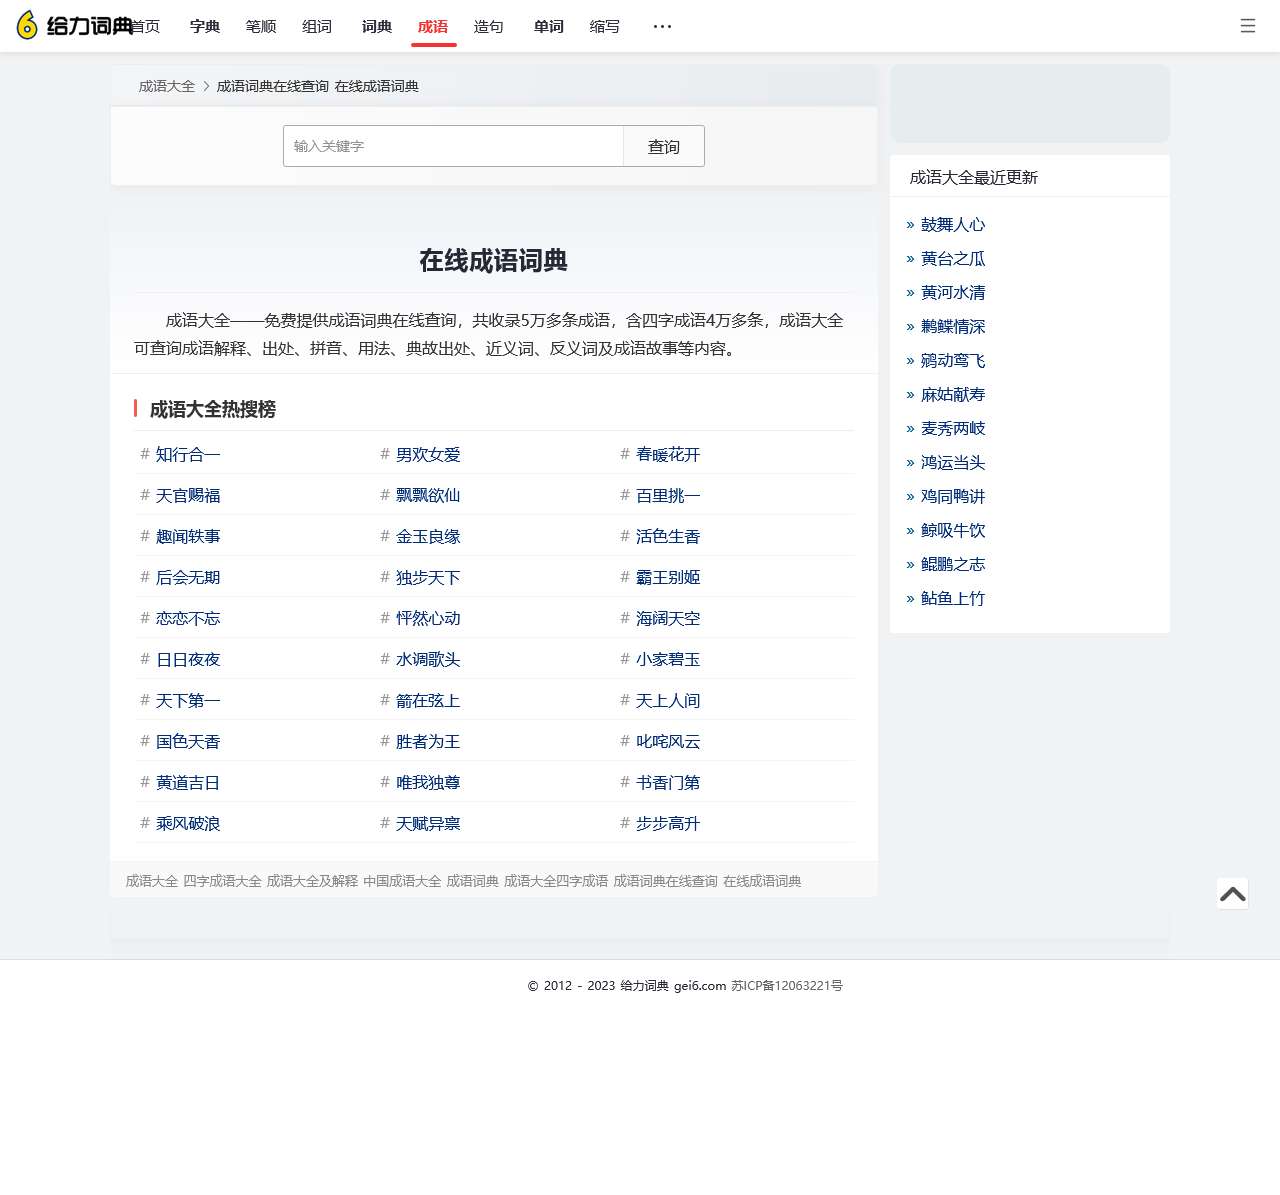Screen dimensions: 1280x1195
Task: Open hot search idiom 胜者为王
Action: [x=428, y=741]
